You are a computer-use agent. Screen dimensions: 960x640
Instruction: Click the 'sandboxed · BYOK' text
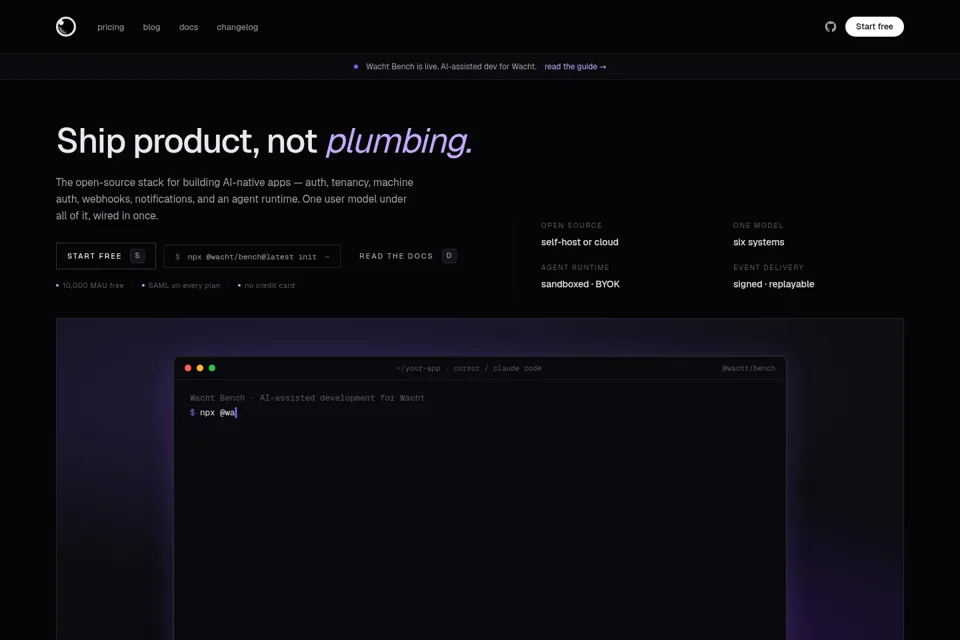point(580,284)
